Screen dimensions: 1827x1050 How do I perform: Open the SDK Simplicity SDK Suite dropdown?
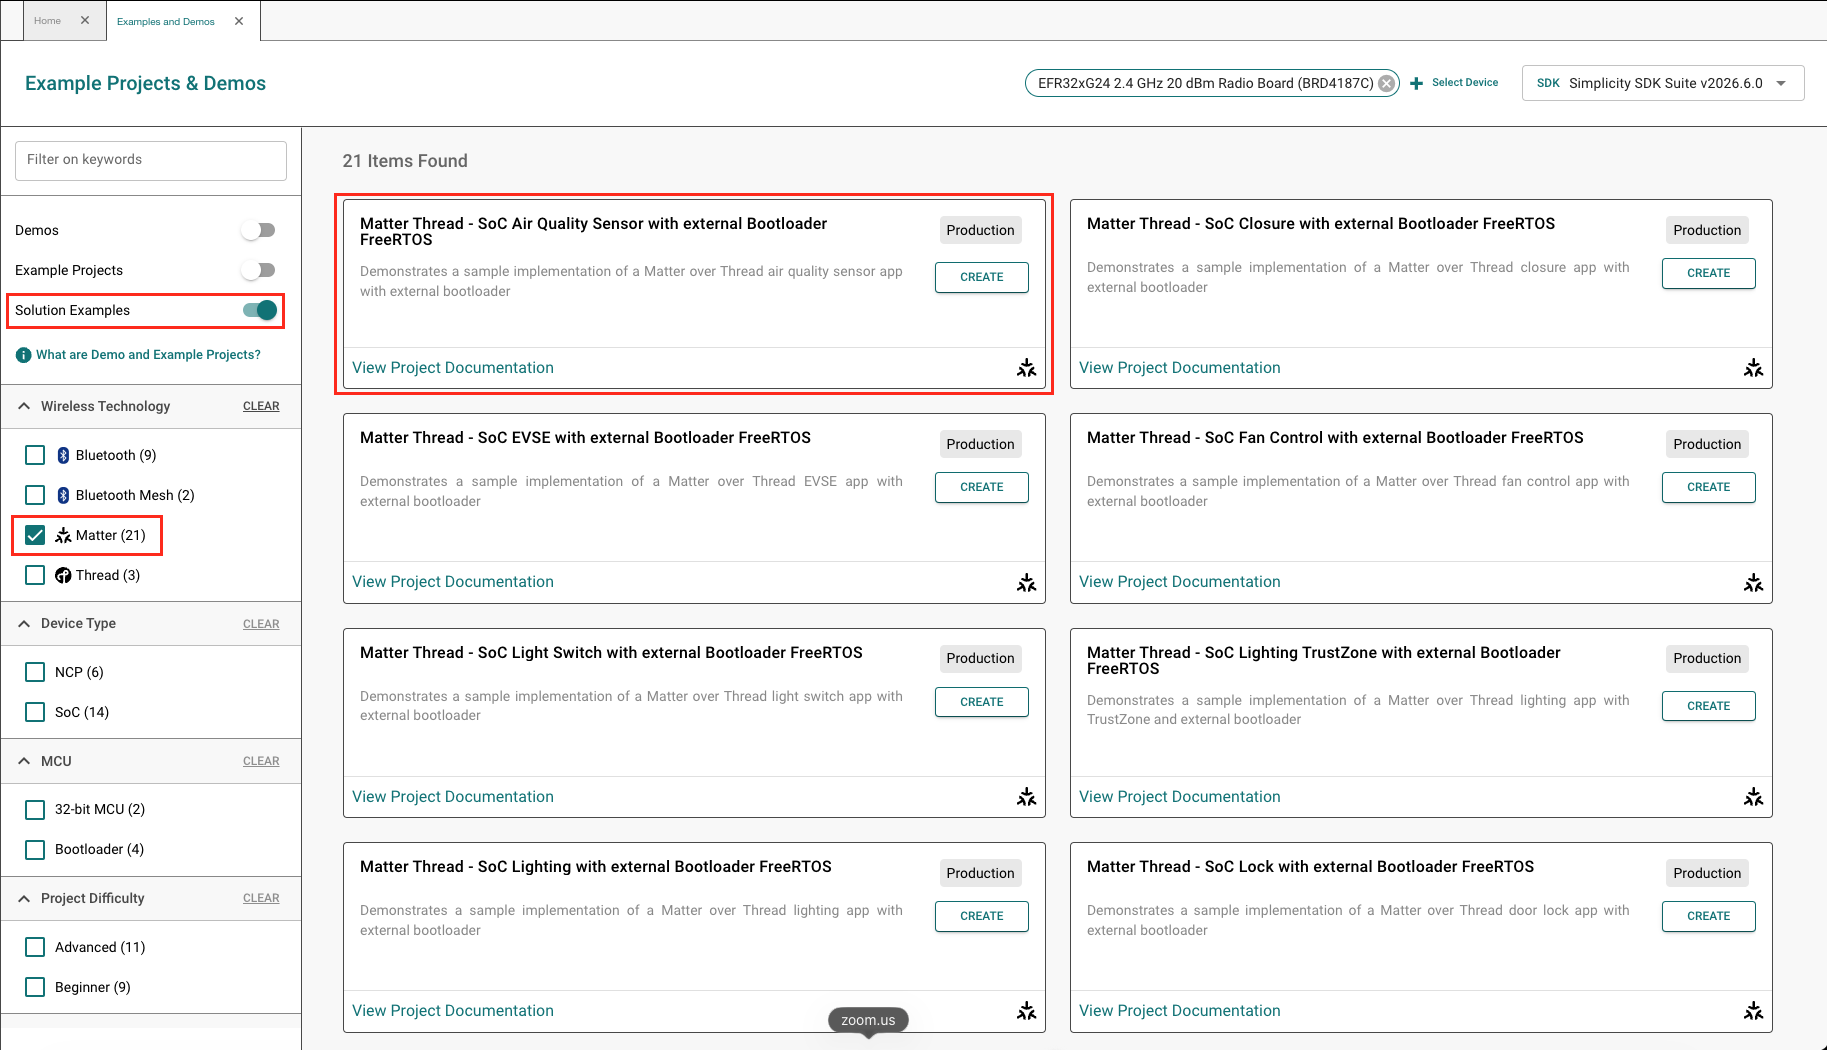tap(1663, 83)
